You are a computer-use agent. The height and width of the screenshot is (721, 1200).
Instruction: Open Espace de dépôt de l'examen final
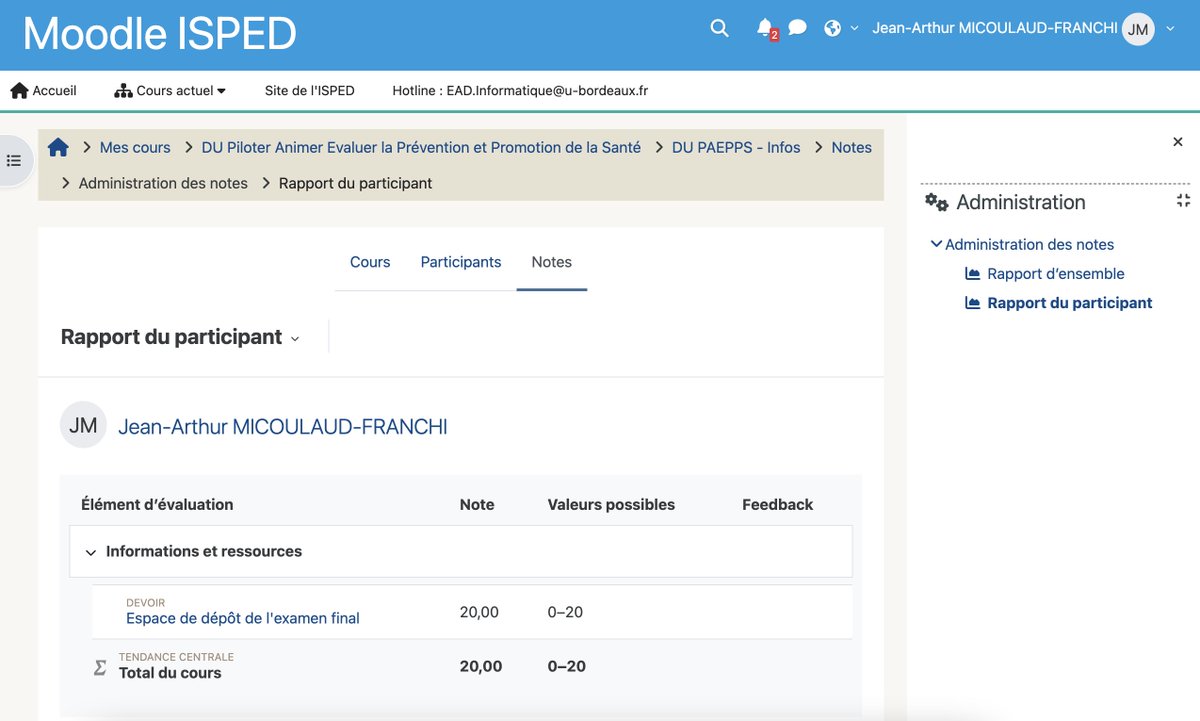click(x=243, y=618)
